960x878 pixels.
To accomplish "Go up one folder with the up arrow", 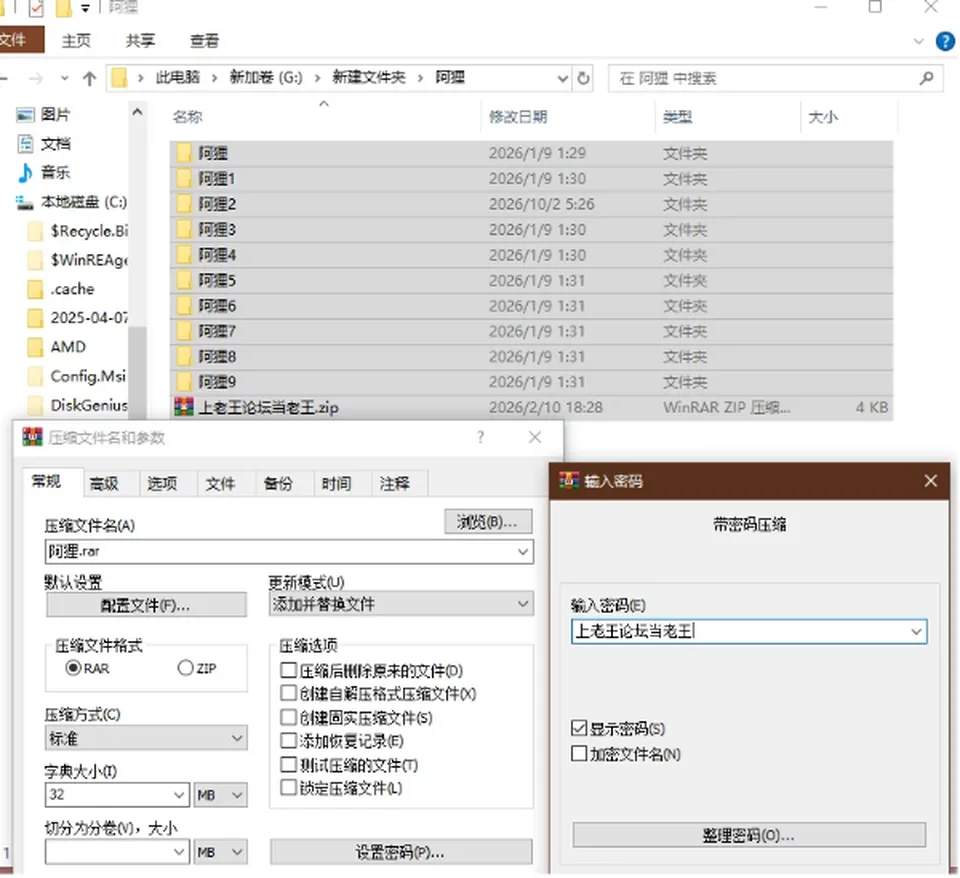I will click(x=89, y=78).
